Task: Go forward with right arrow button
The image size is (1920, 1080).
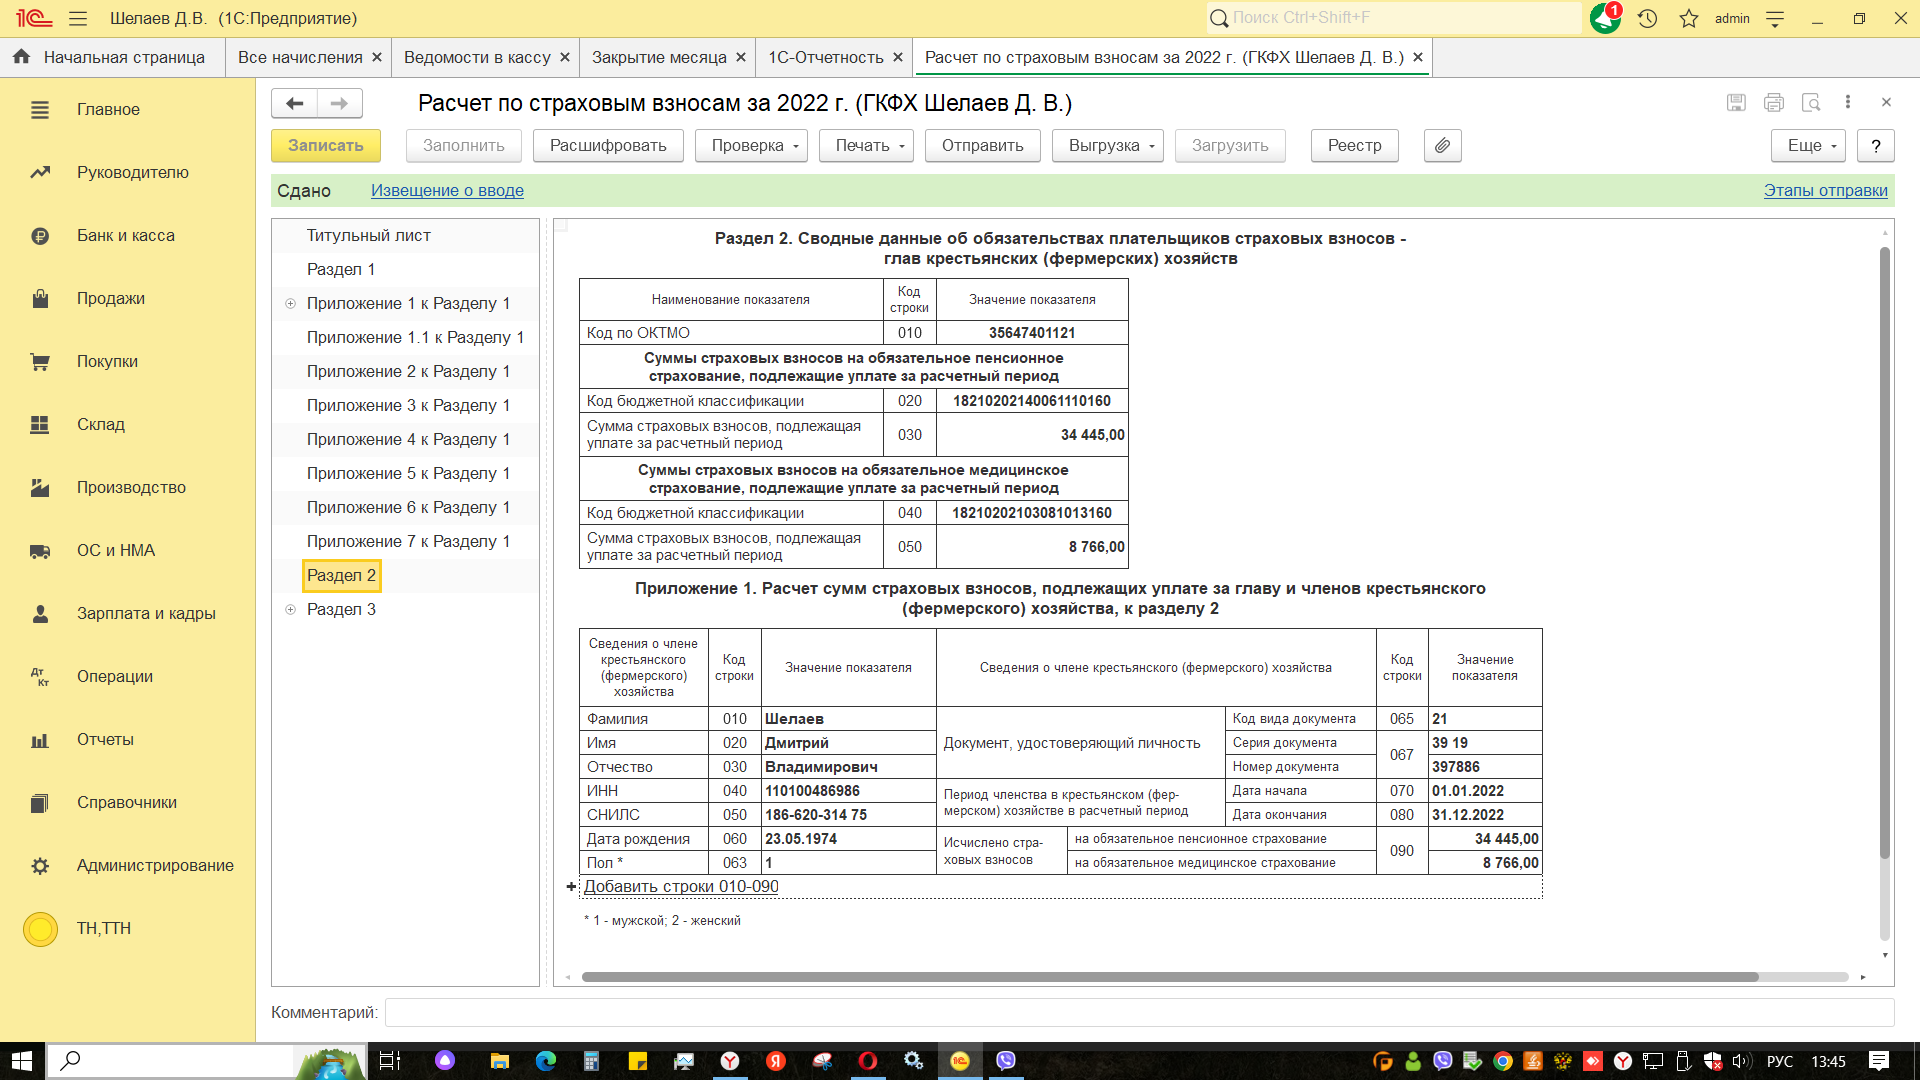Action: pyautogui.click(x=340, y=103)
